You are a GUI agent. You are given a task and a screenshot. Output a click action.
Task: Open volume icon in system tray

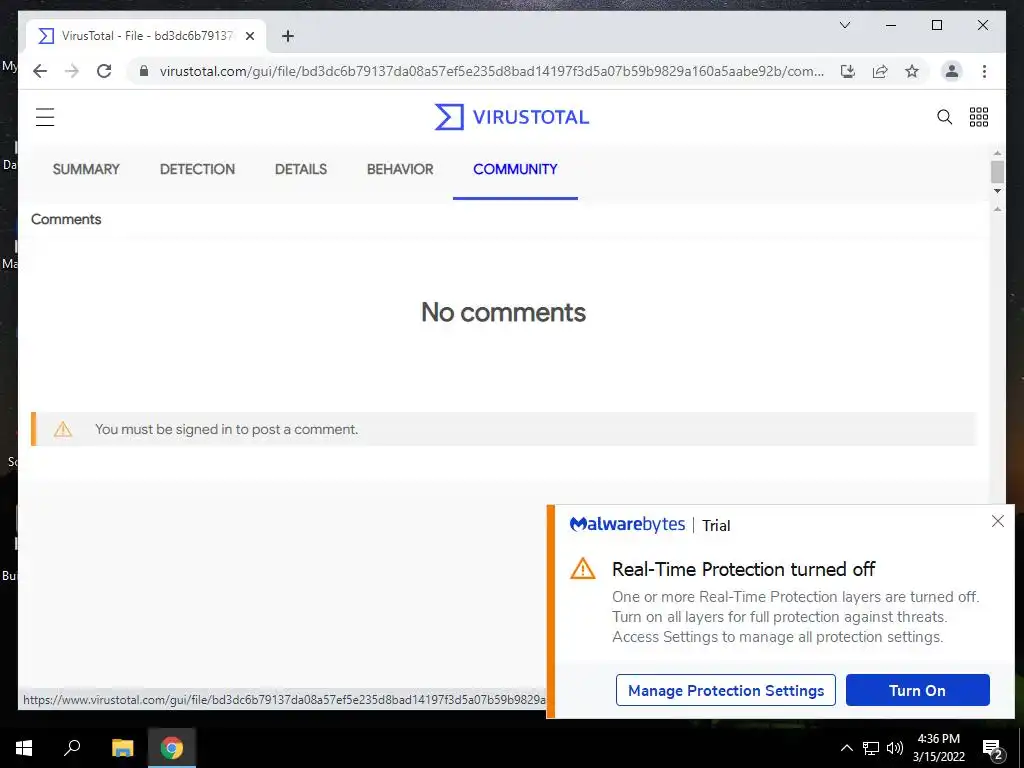coord(895,748)
